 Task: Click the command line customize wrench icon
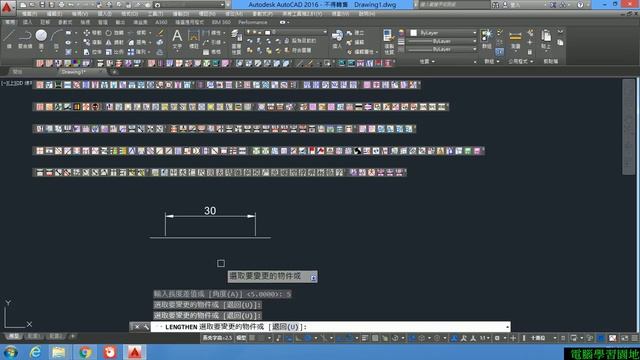click(146, 327)
